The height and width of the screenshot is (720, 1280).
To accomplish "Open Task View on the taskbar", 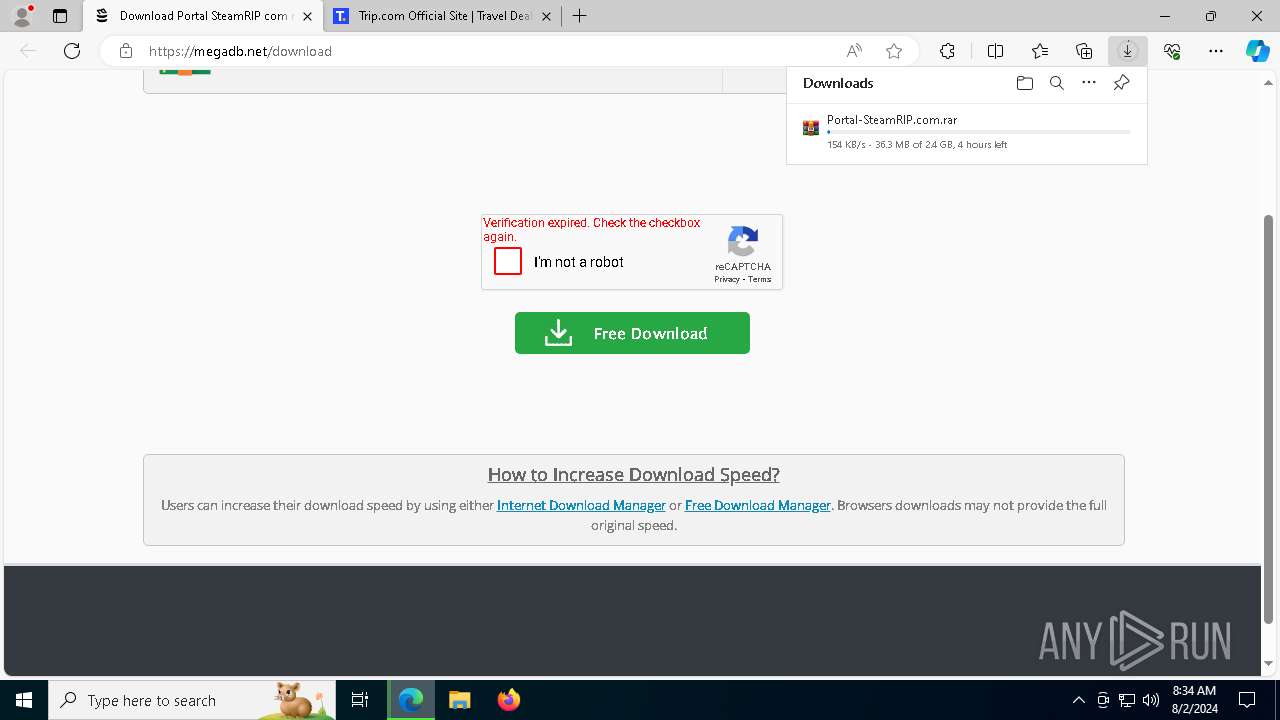I will point(360,700).
